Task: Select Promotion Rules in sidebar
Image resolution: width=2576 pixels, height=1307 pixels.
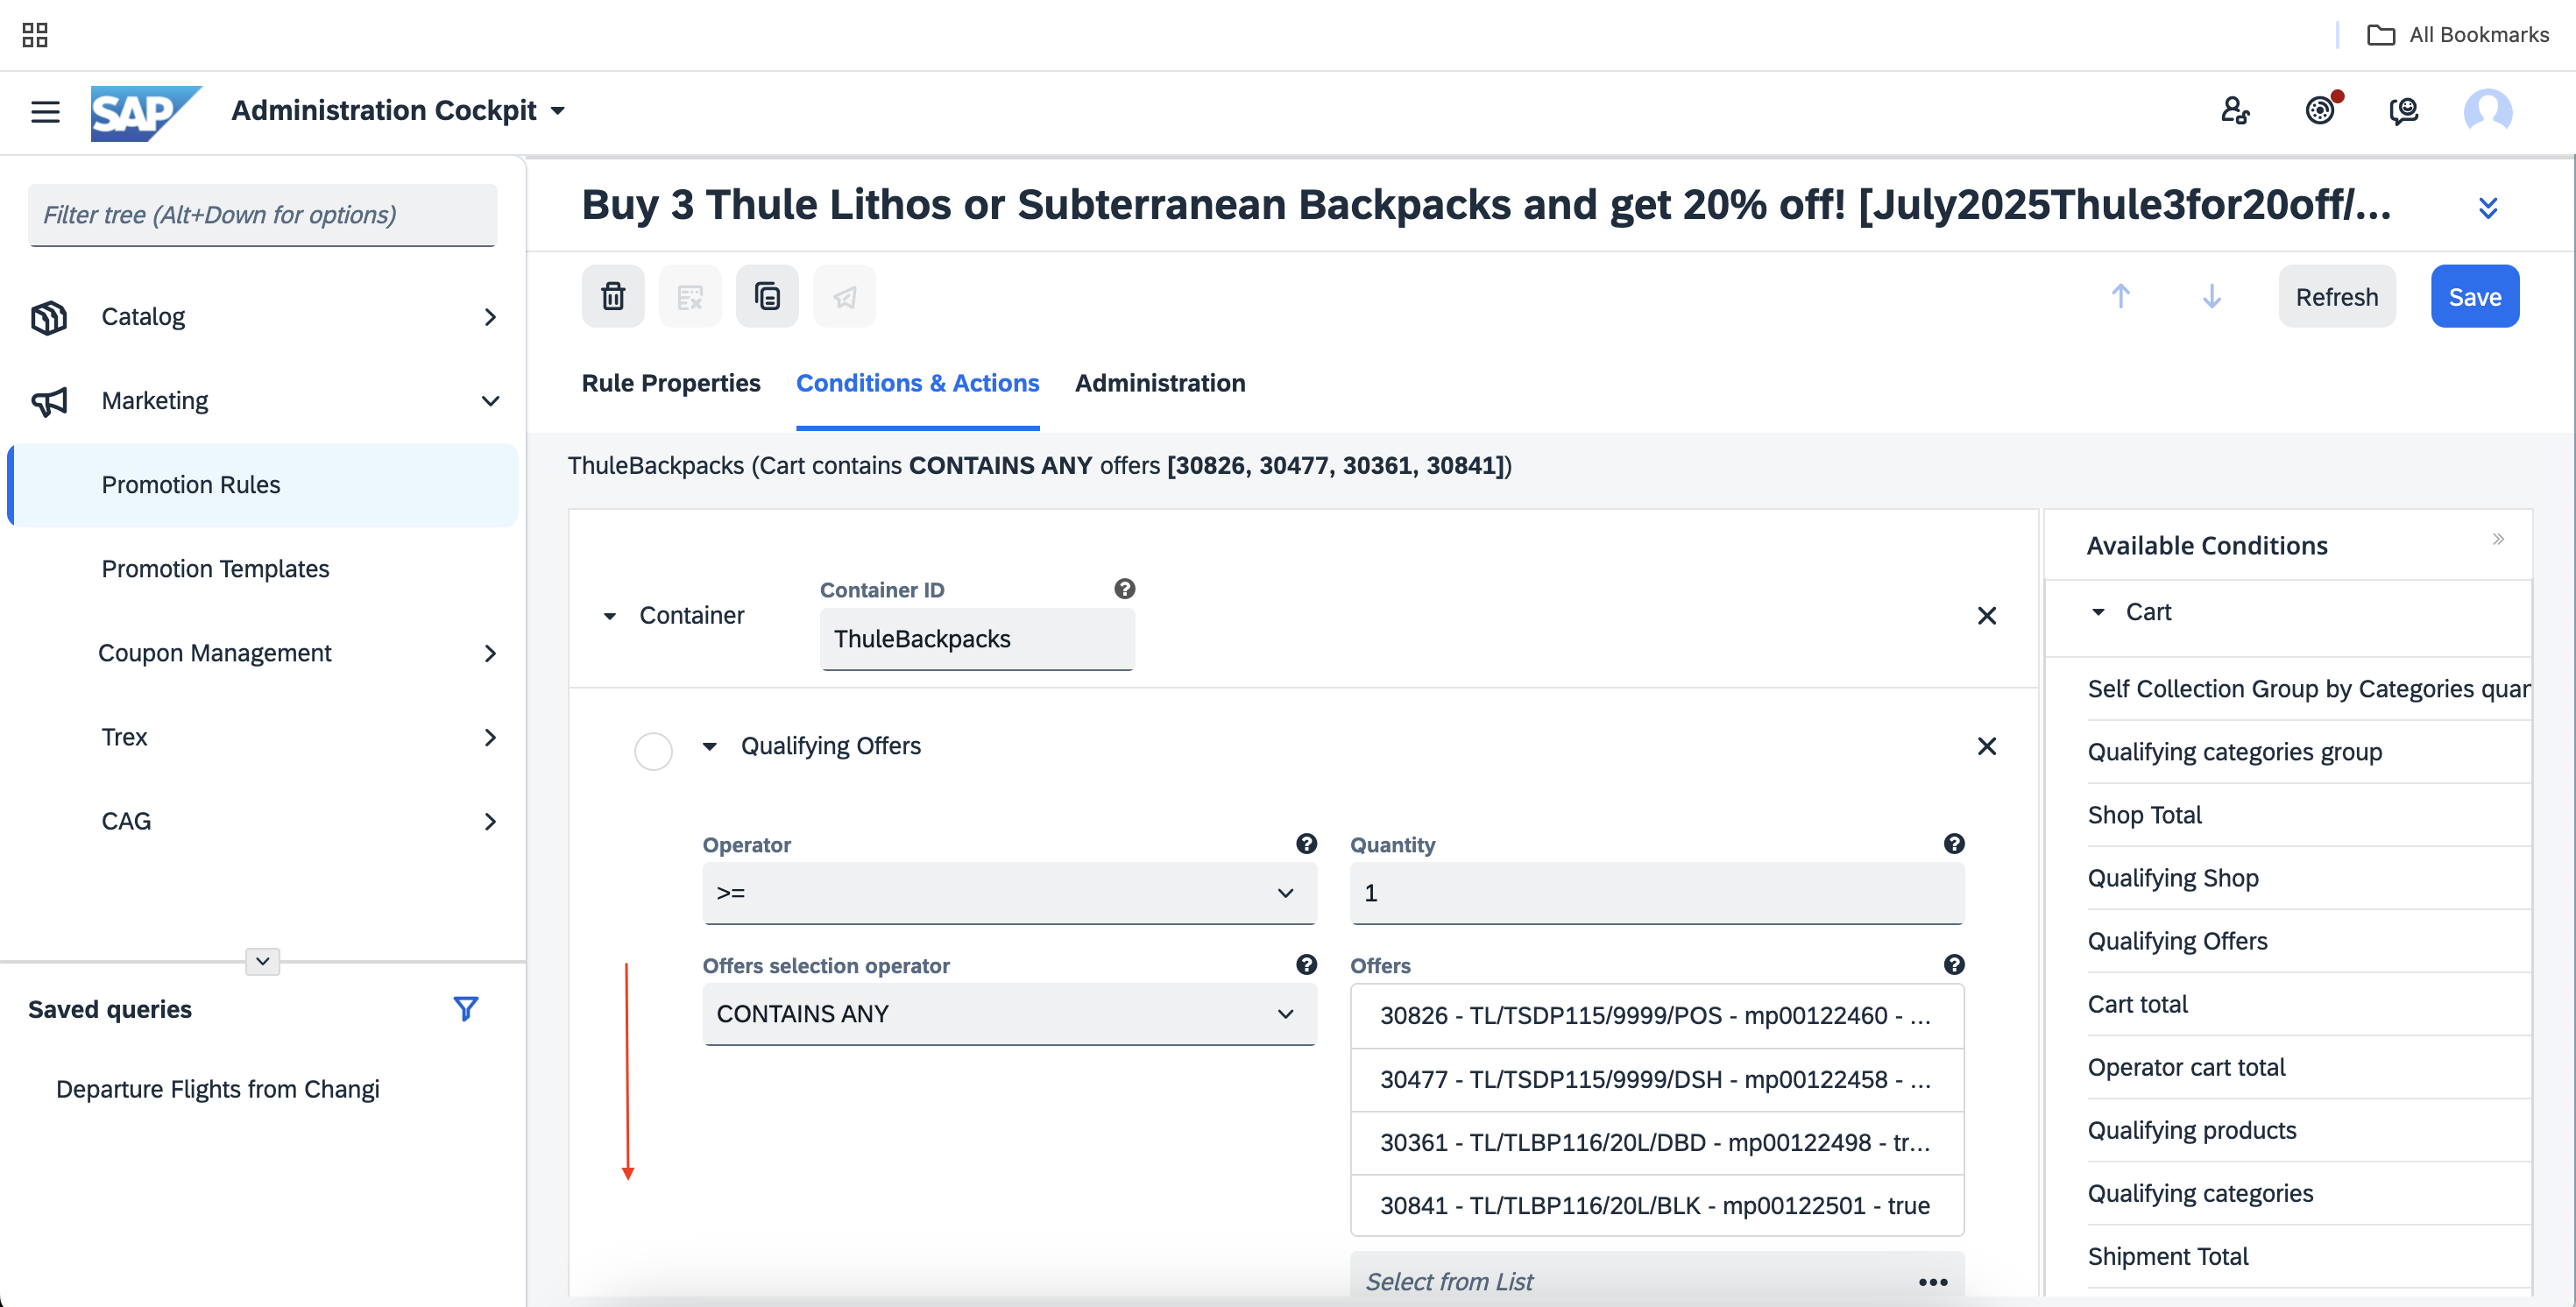Action: click(x=263, y=485)
